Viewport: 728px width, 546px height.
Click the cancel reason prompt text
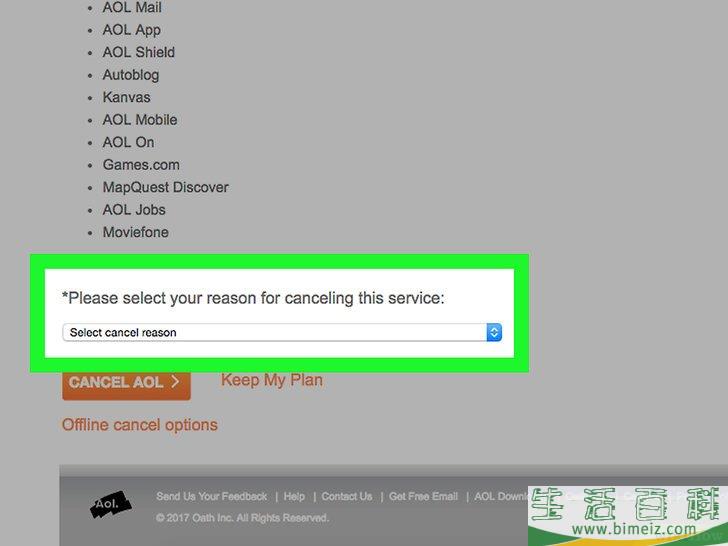tap(254, 298)
